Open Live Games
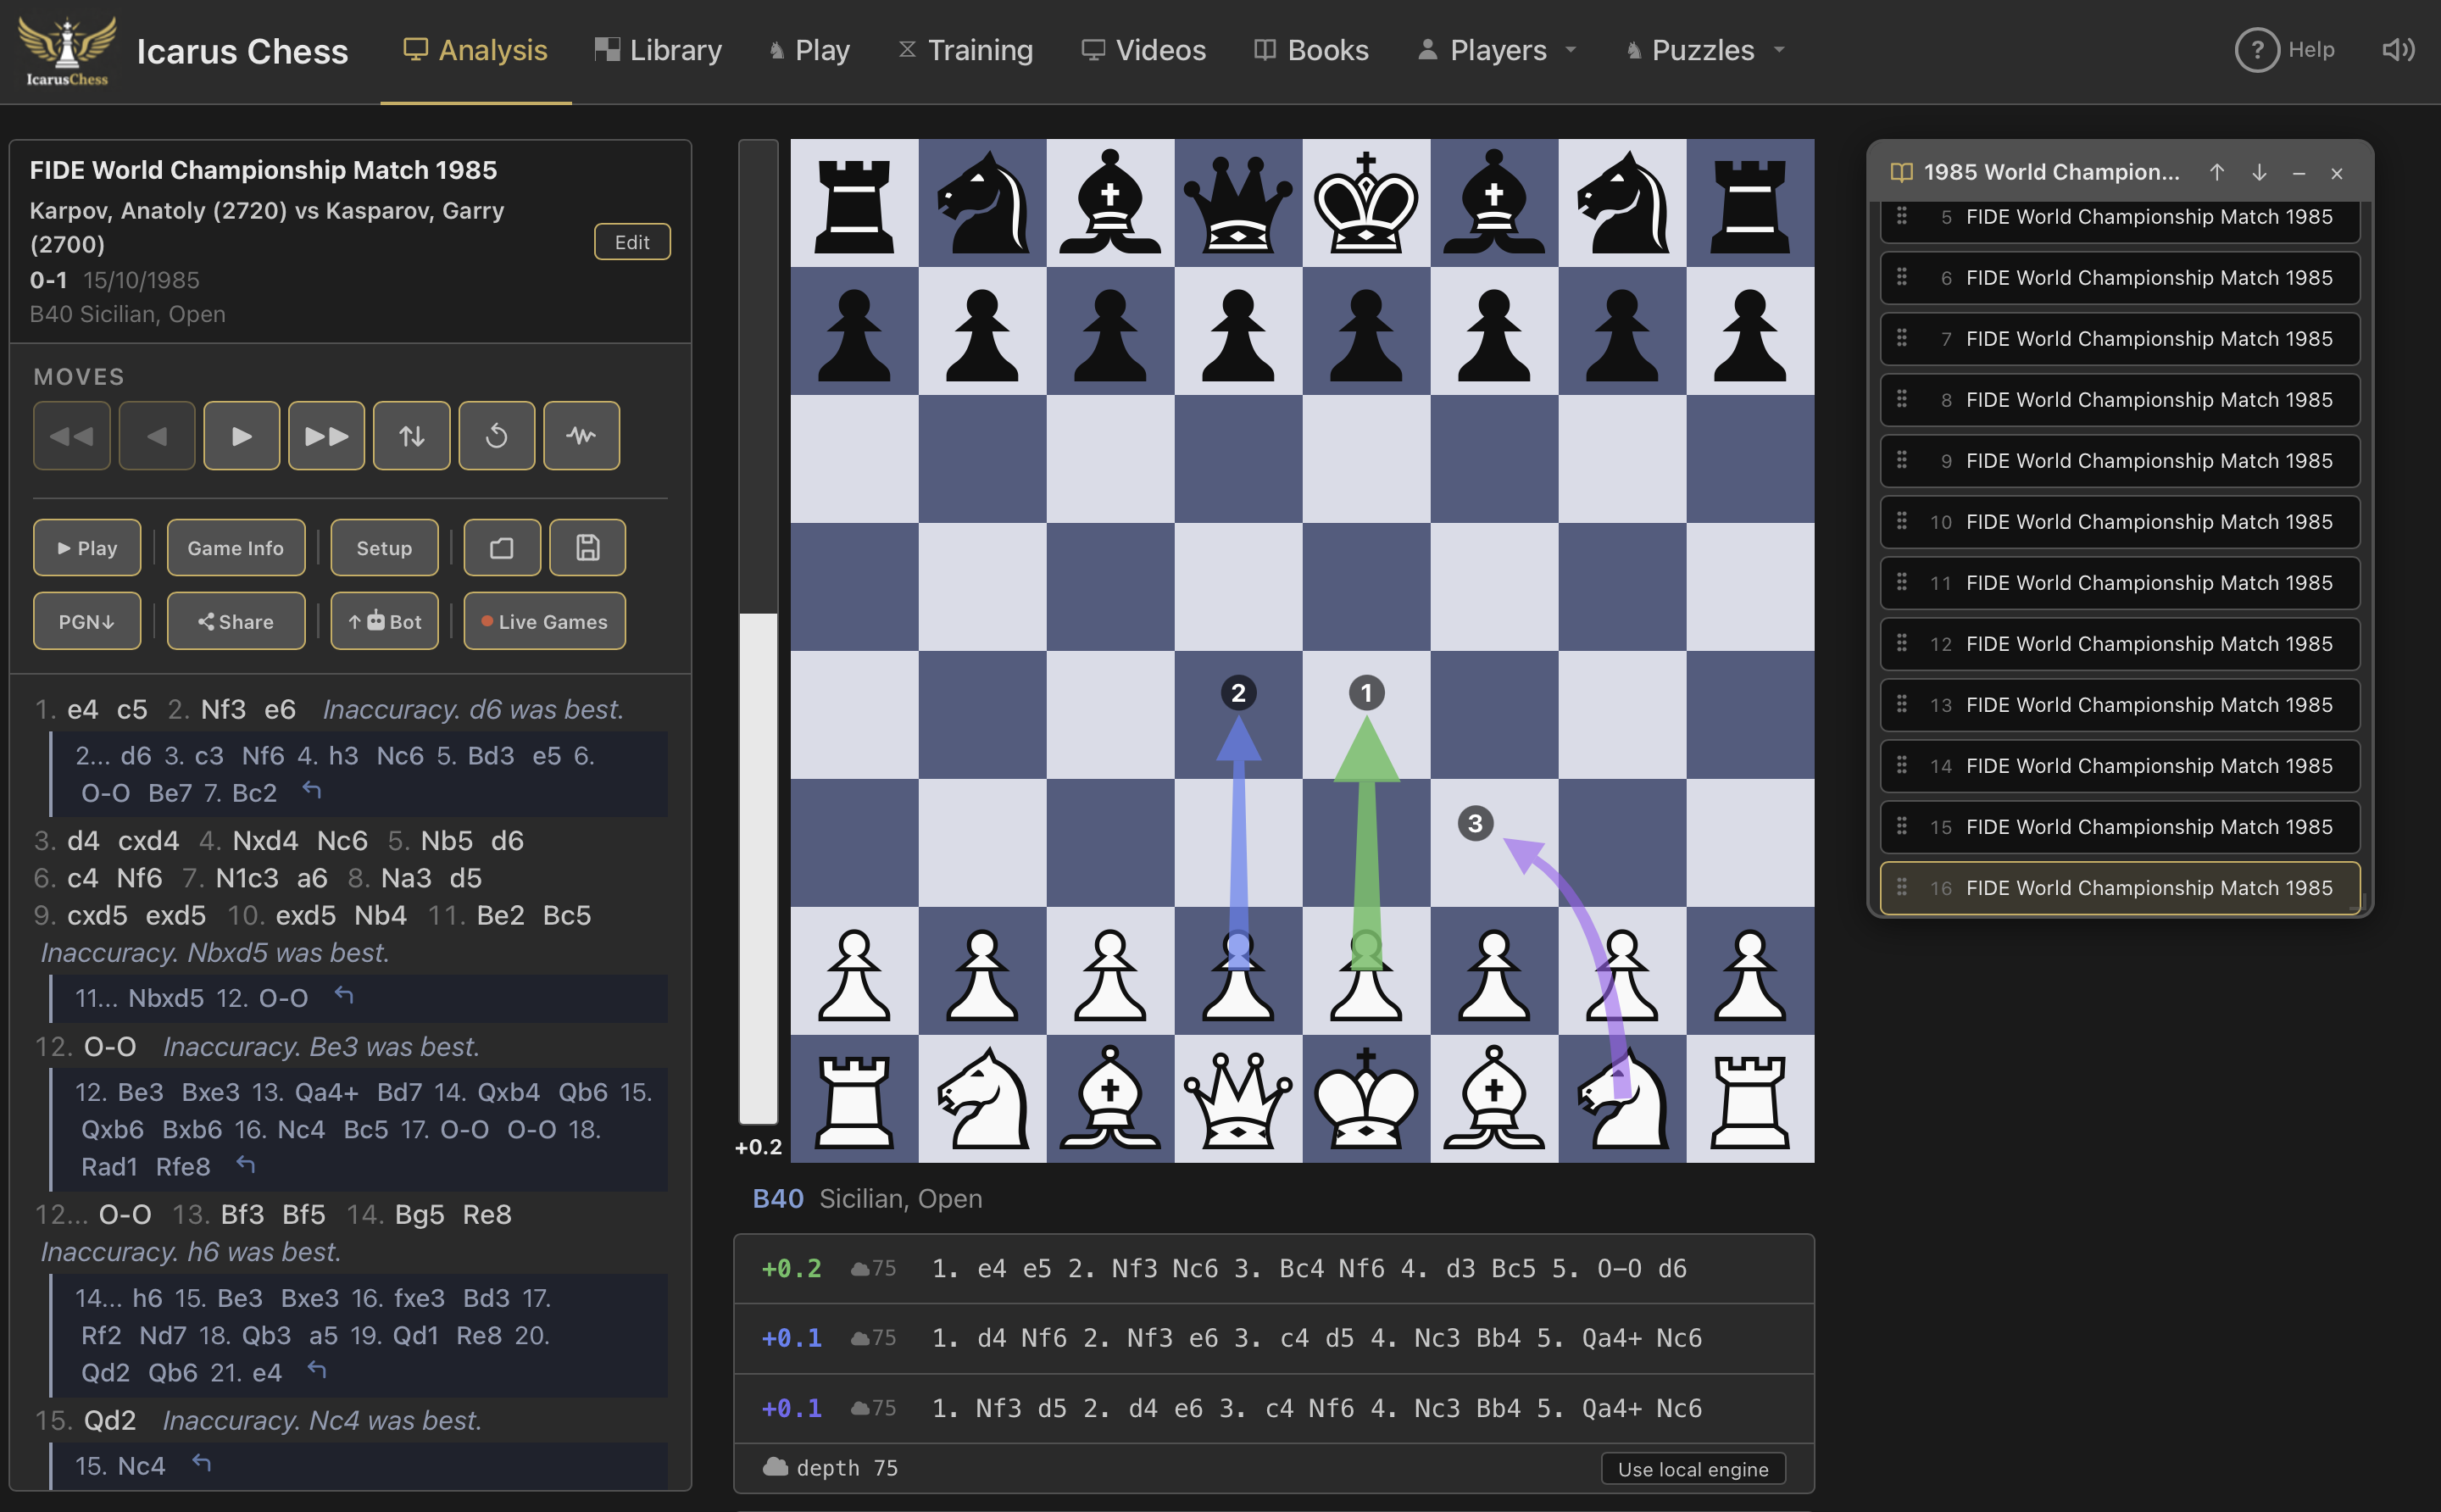The width and height of the screenshot is (2441, 1512). 545,621
